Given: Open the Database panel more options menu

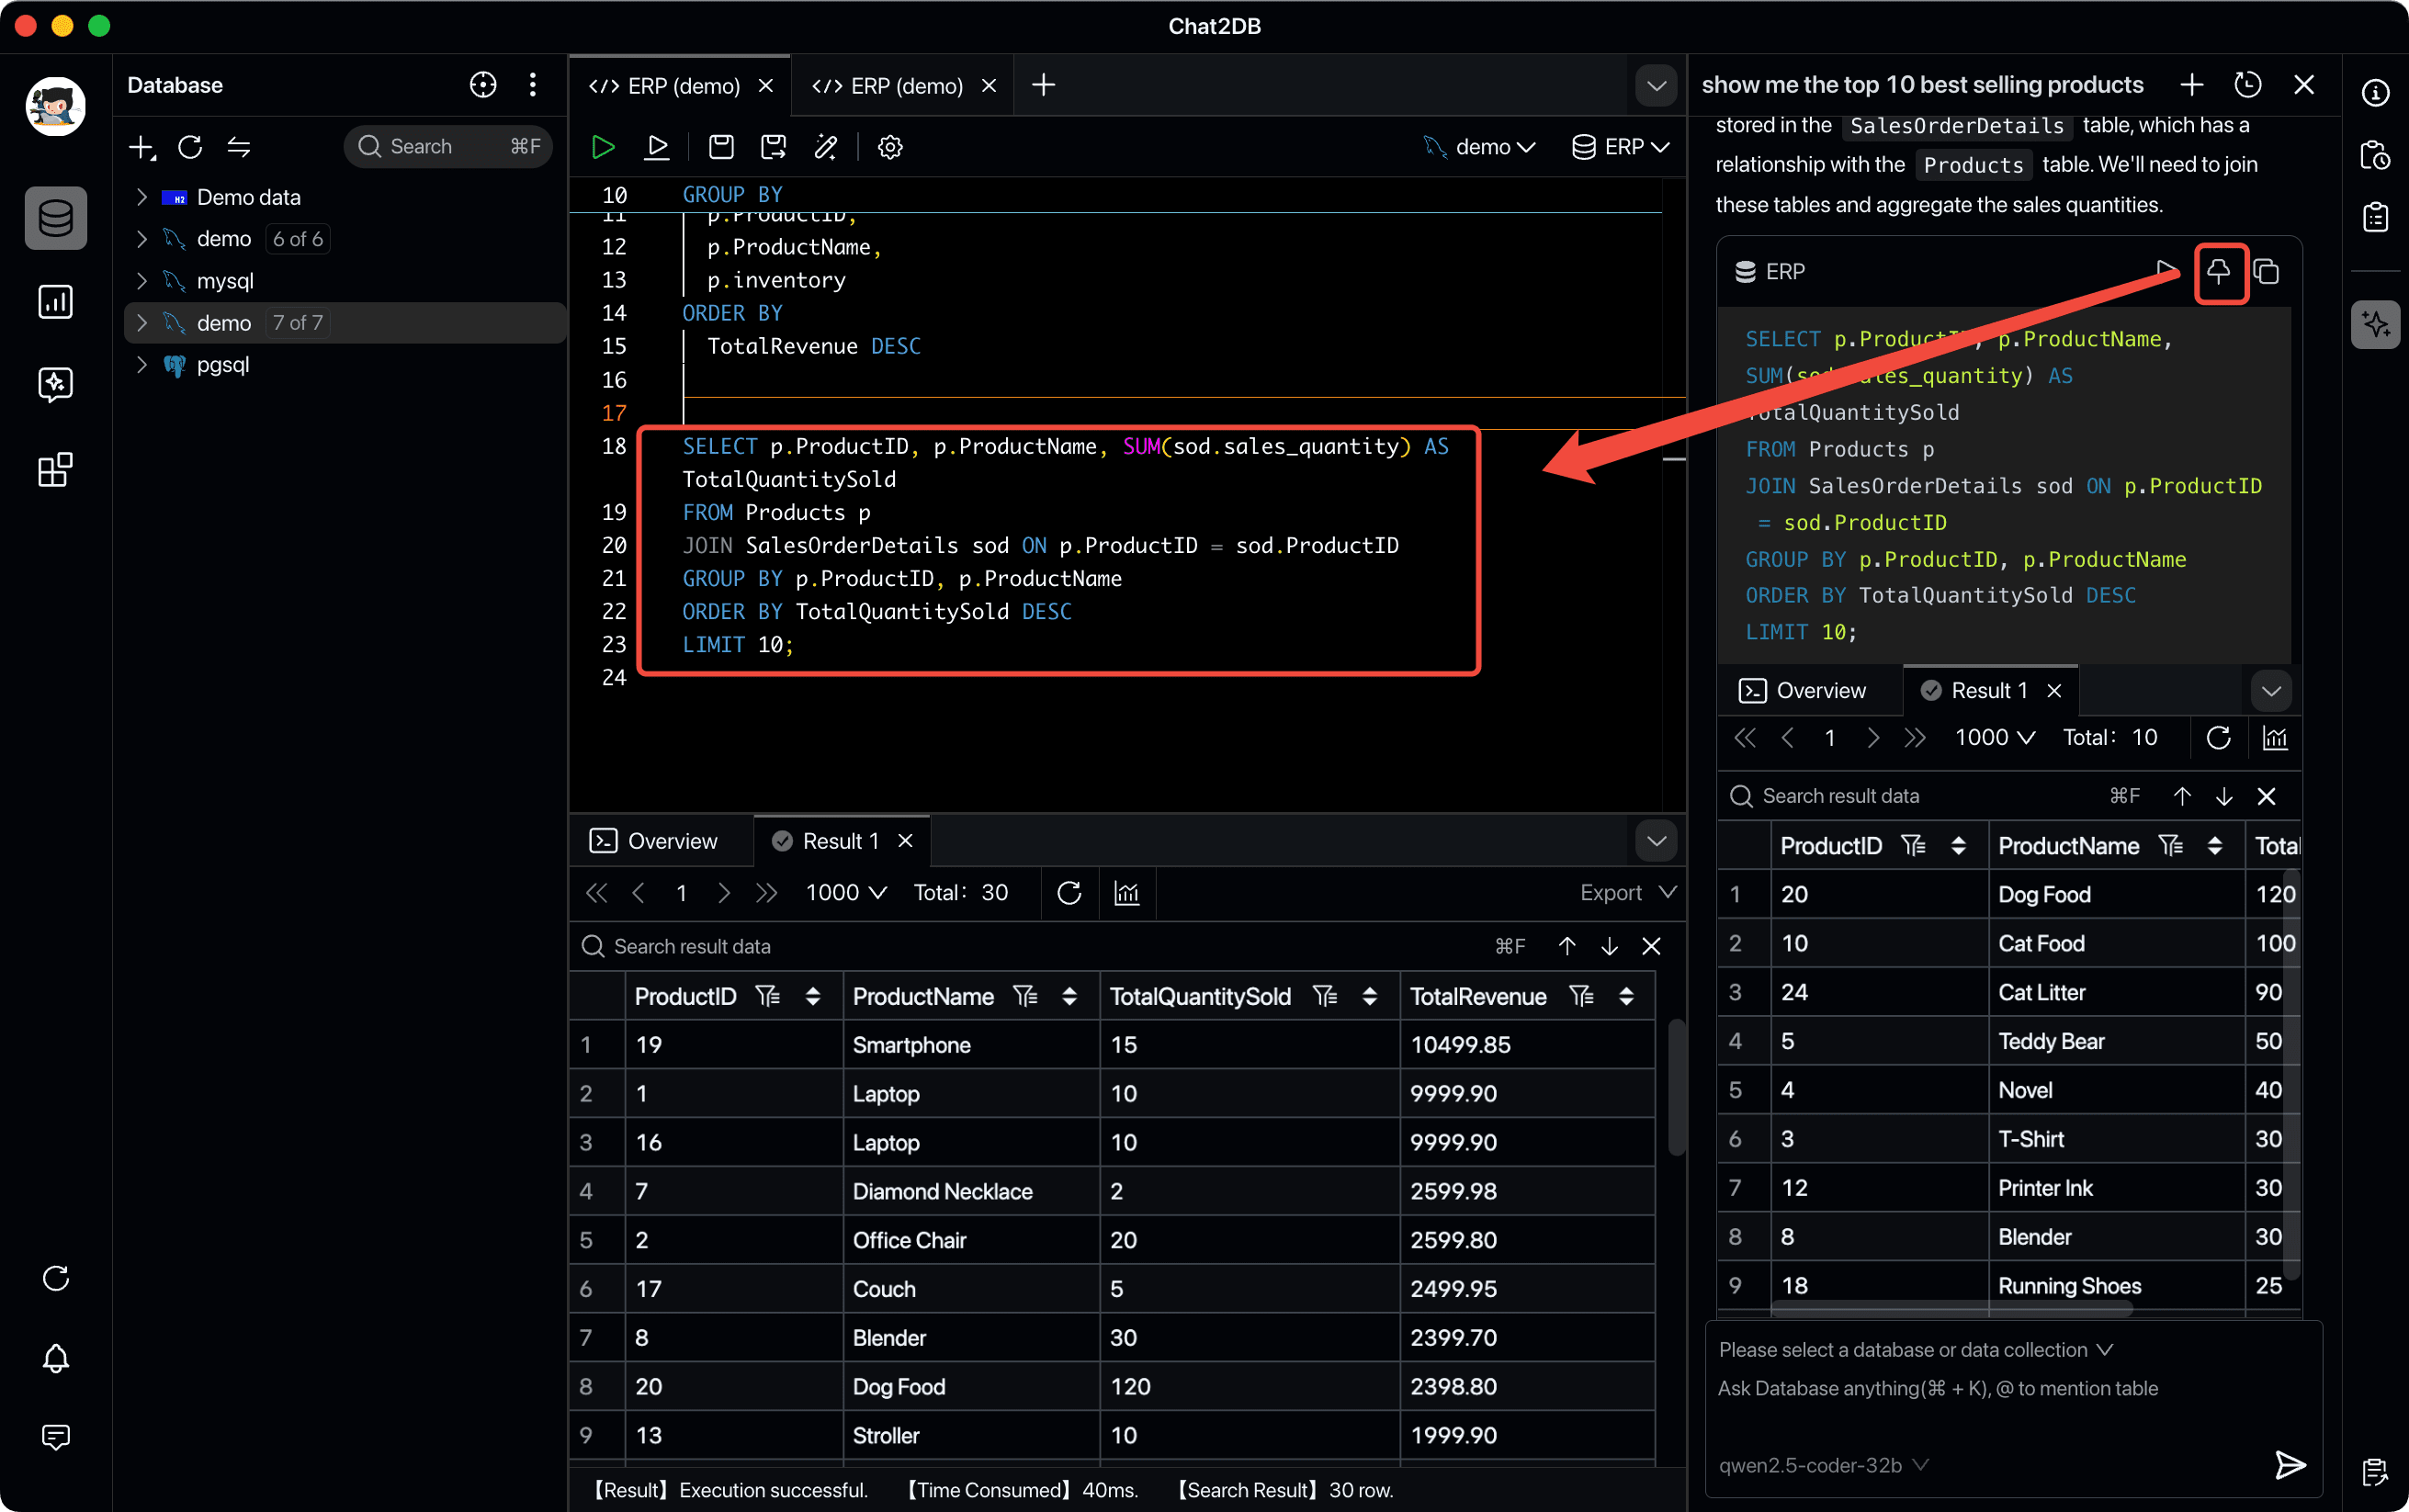Looking at the screenshot, I should coord(533,85).
